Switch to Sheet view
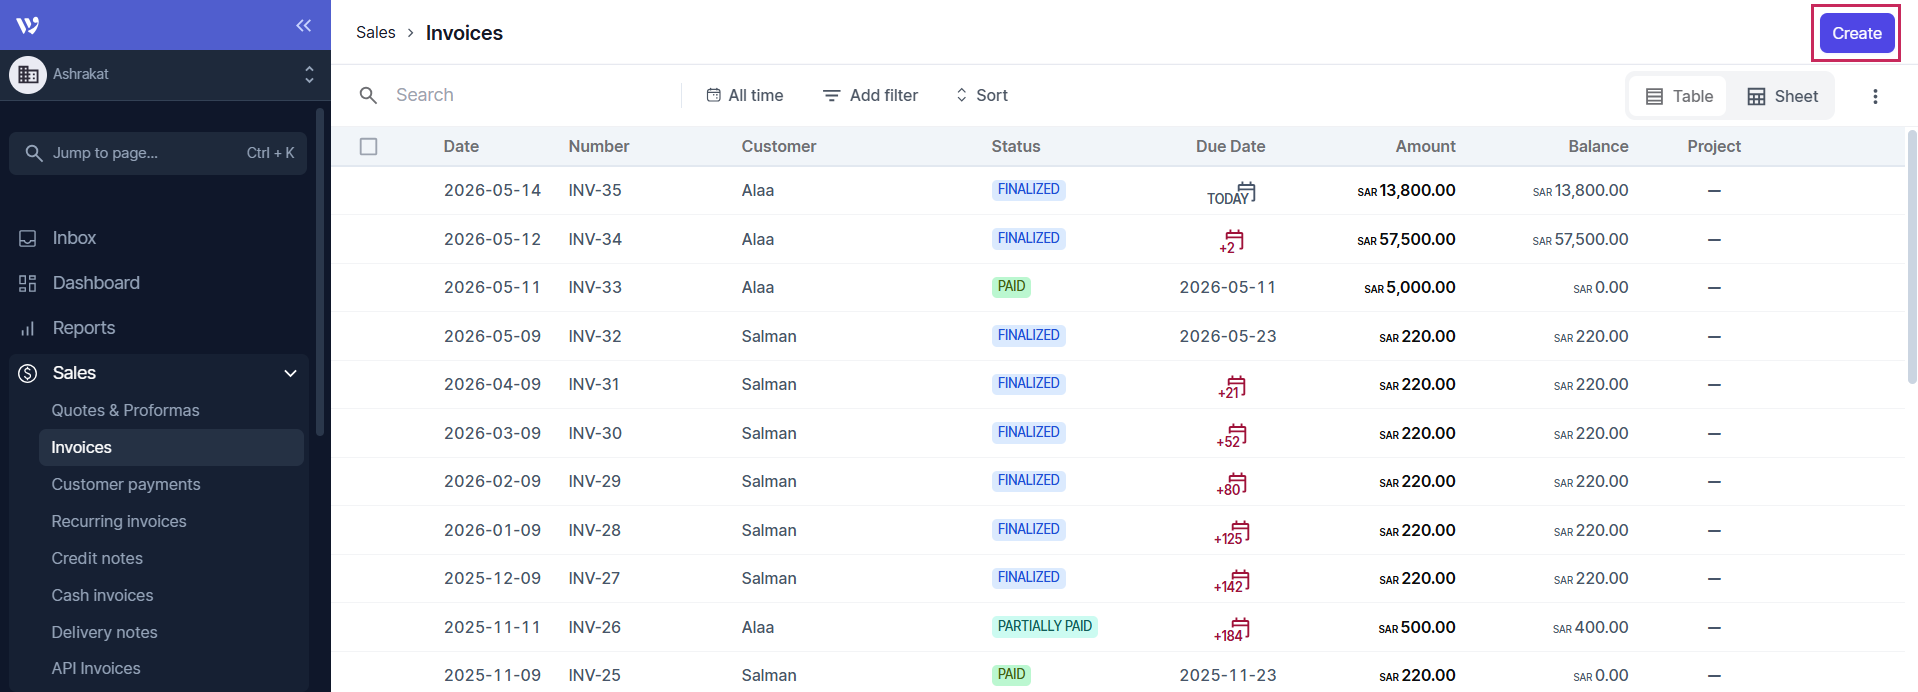The image size is (1918, 692). tap(1782, 96)
